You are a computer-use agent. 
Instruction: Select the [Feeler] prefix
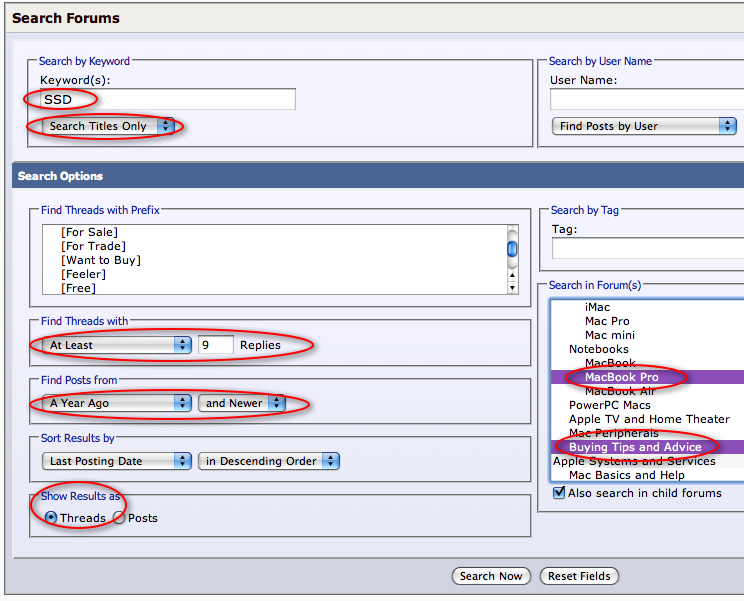pyautogui.click(x=83, y=274)
